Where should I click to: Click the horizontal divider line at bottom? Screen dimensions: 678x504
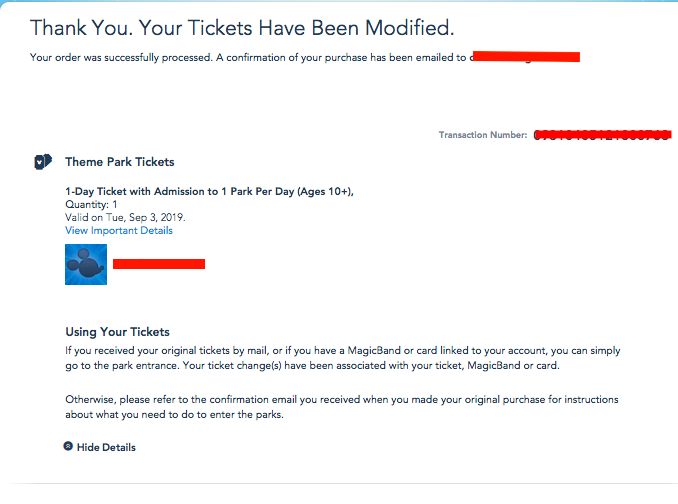tap(343, 483)
